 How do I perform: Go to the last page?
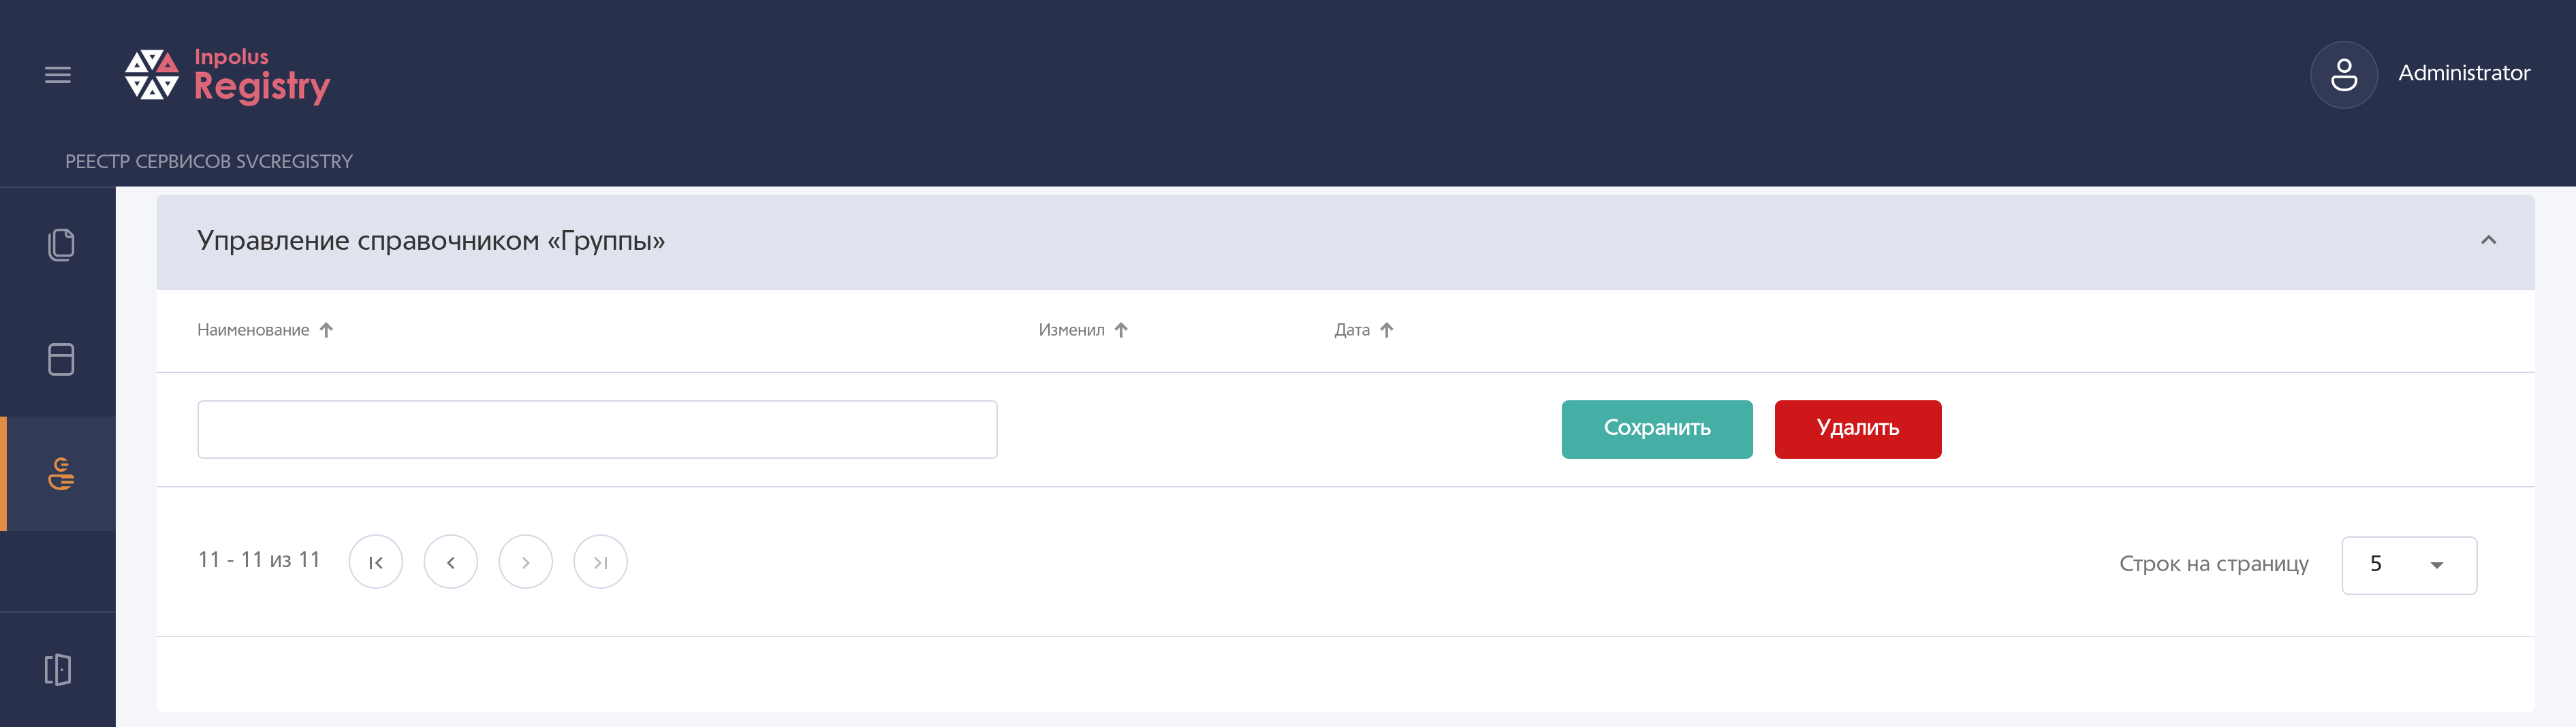[x=601, y=562]
